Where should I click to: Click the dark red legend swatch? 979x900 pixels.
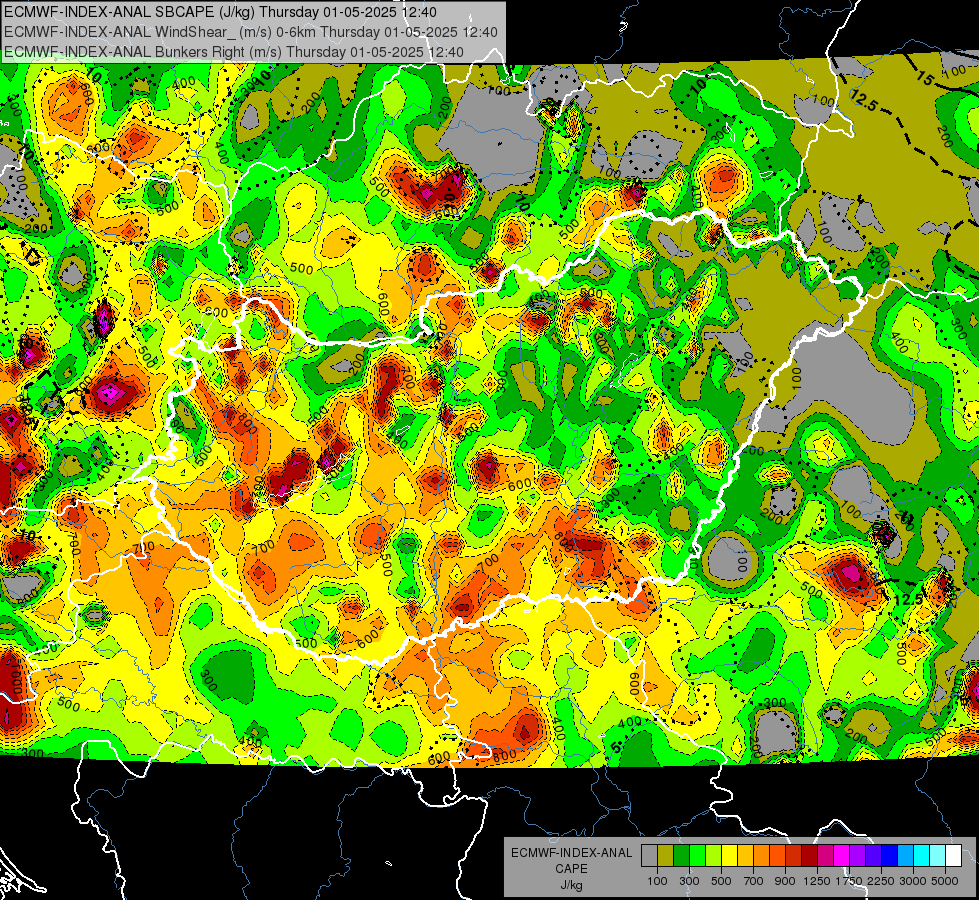point(810,855)
